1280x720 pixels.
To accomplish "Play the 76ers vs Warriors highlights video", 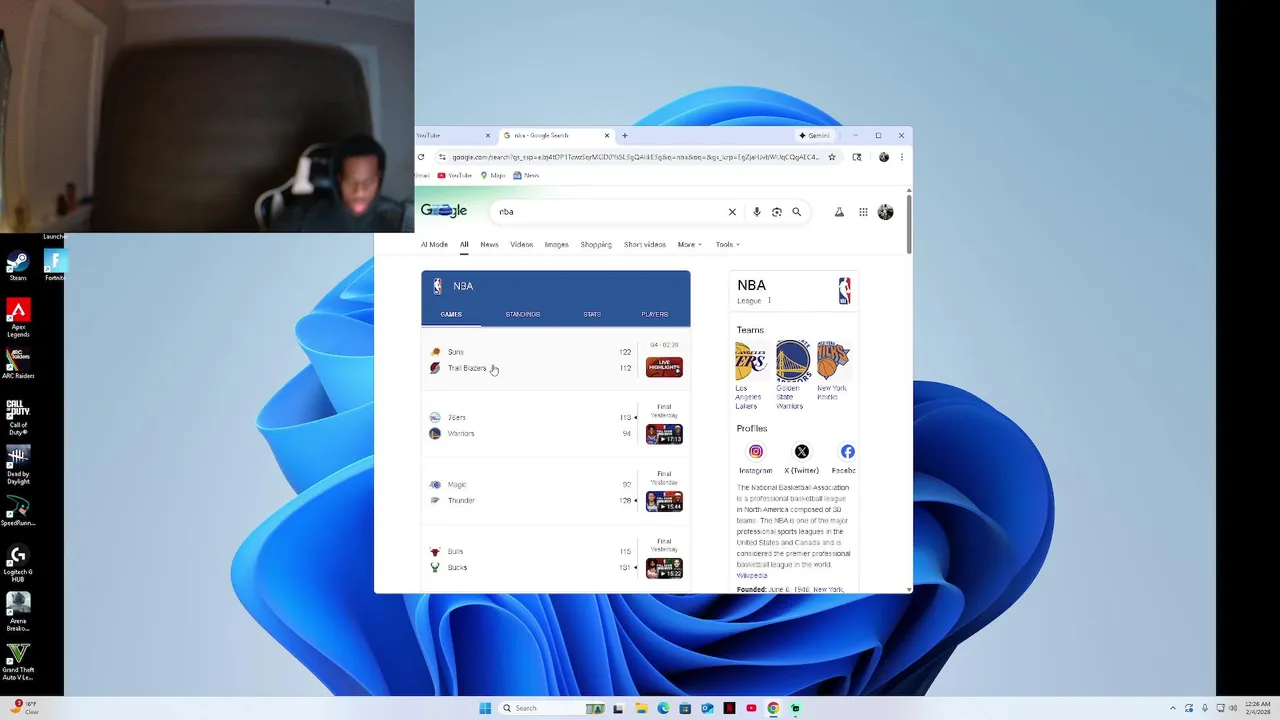I will 664,434.
